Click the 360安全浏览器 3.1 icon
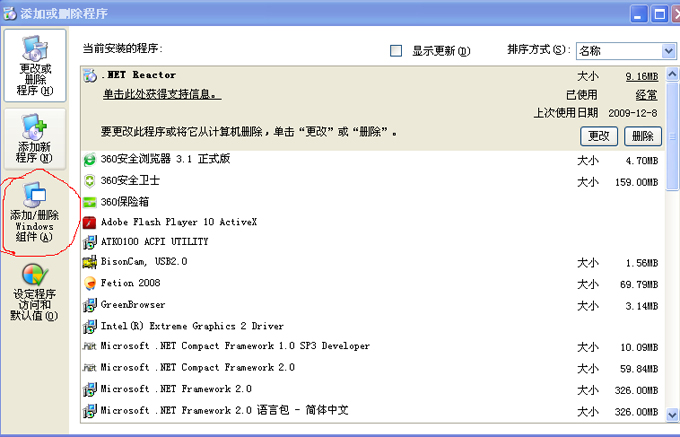This screenshot has width=680, height=437. click(x=89, y=160)
